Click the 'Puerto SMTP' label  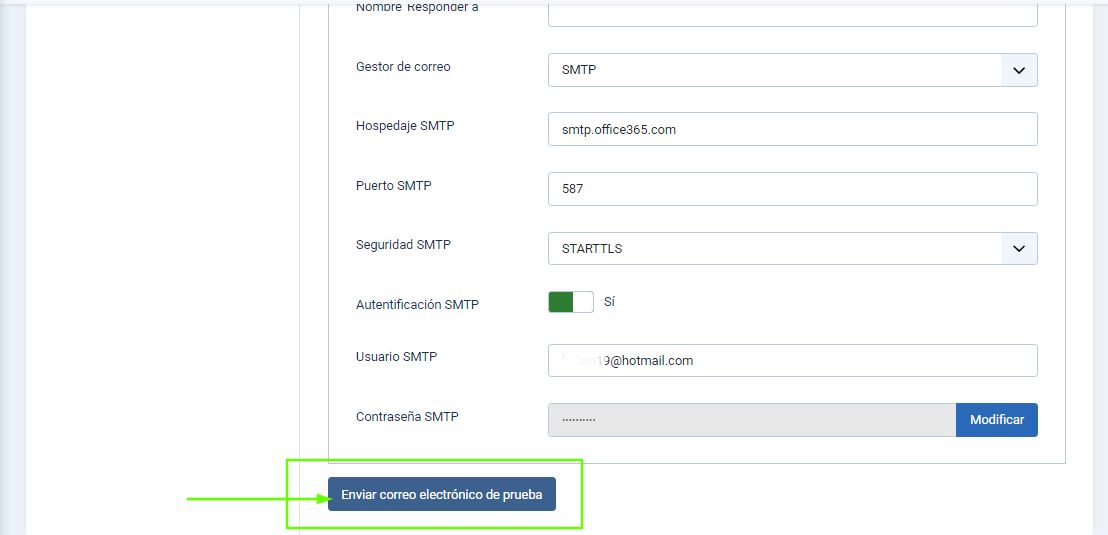click(393, 186)
